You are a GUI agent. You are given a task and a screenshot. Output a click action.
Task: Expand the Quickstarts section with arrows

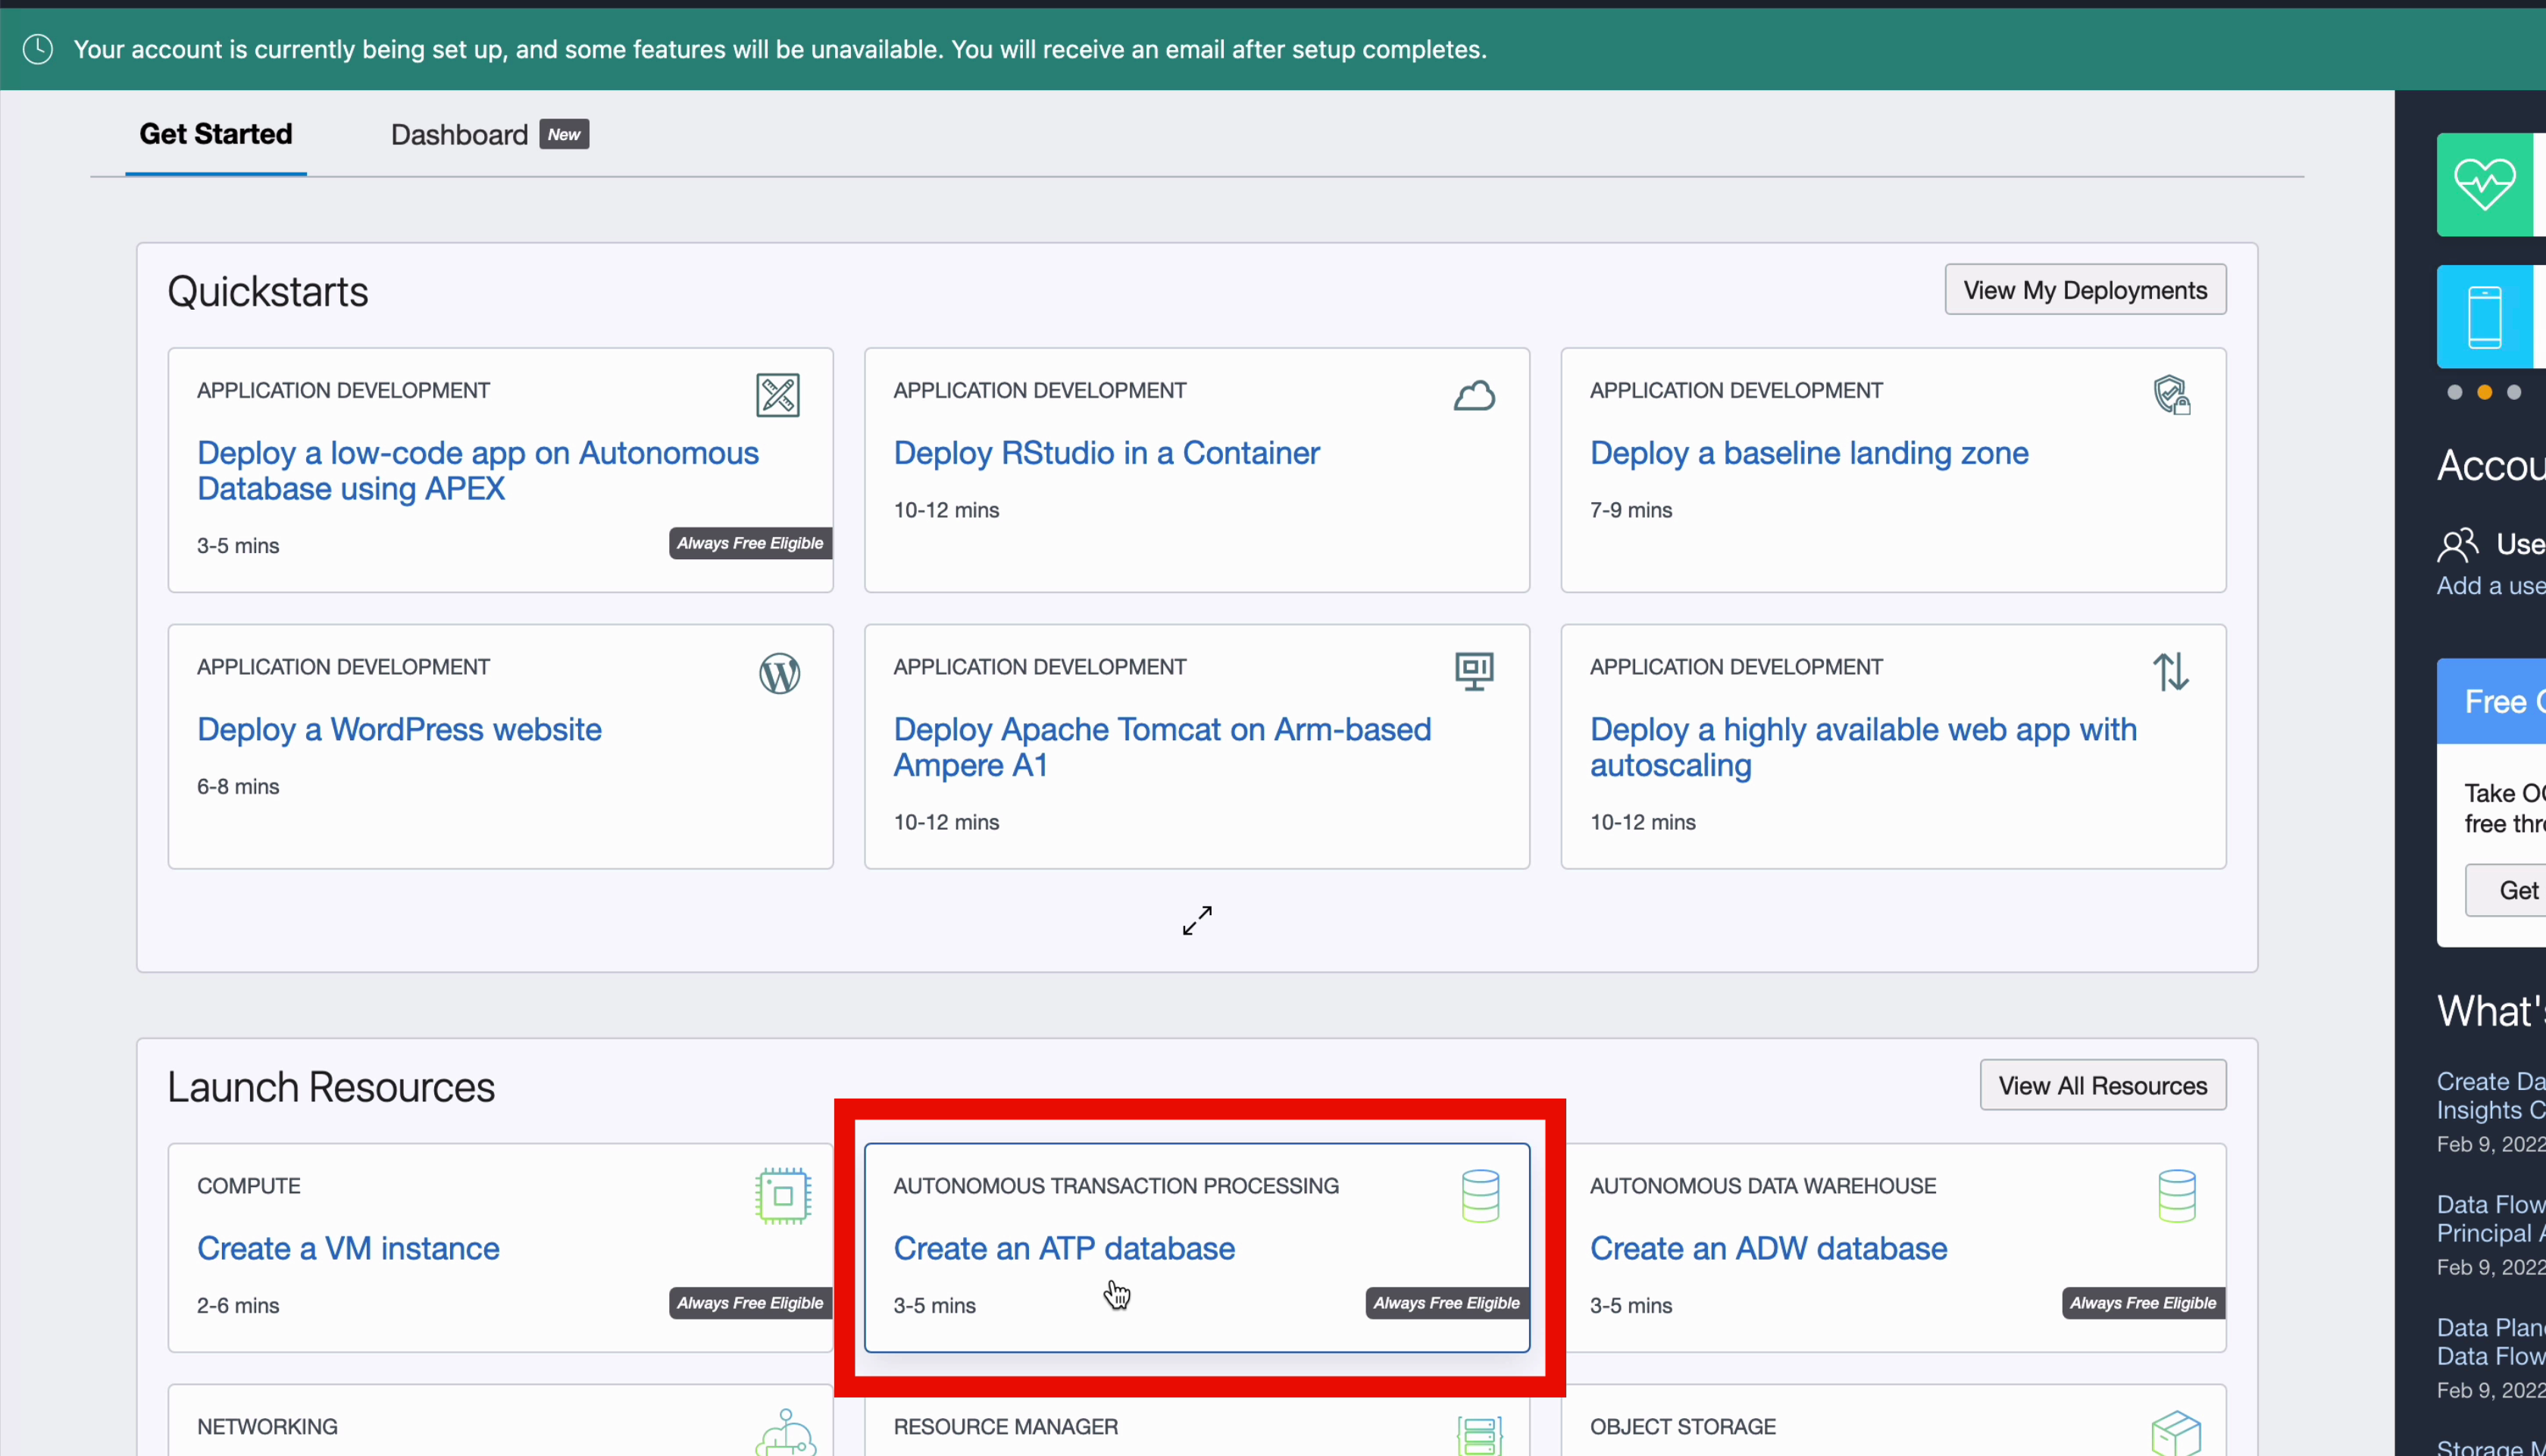click(1197, 920)
